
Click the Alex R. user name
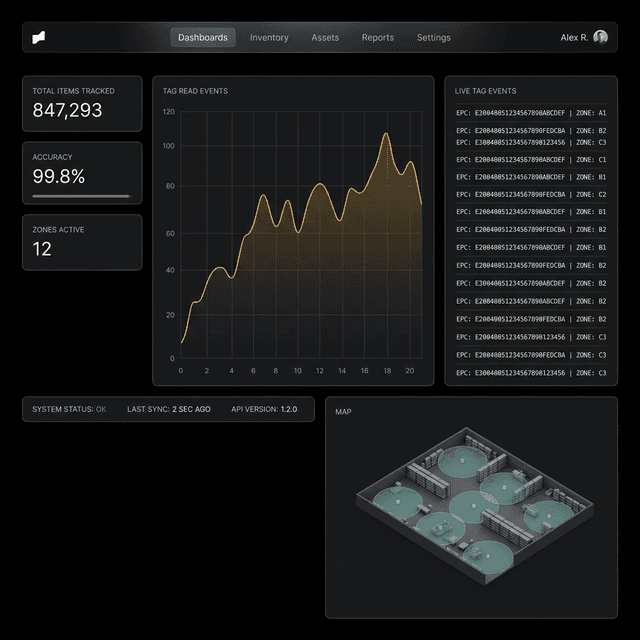574,38
